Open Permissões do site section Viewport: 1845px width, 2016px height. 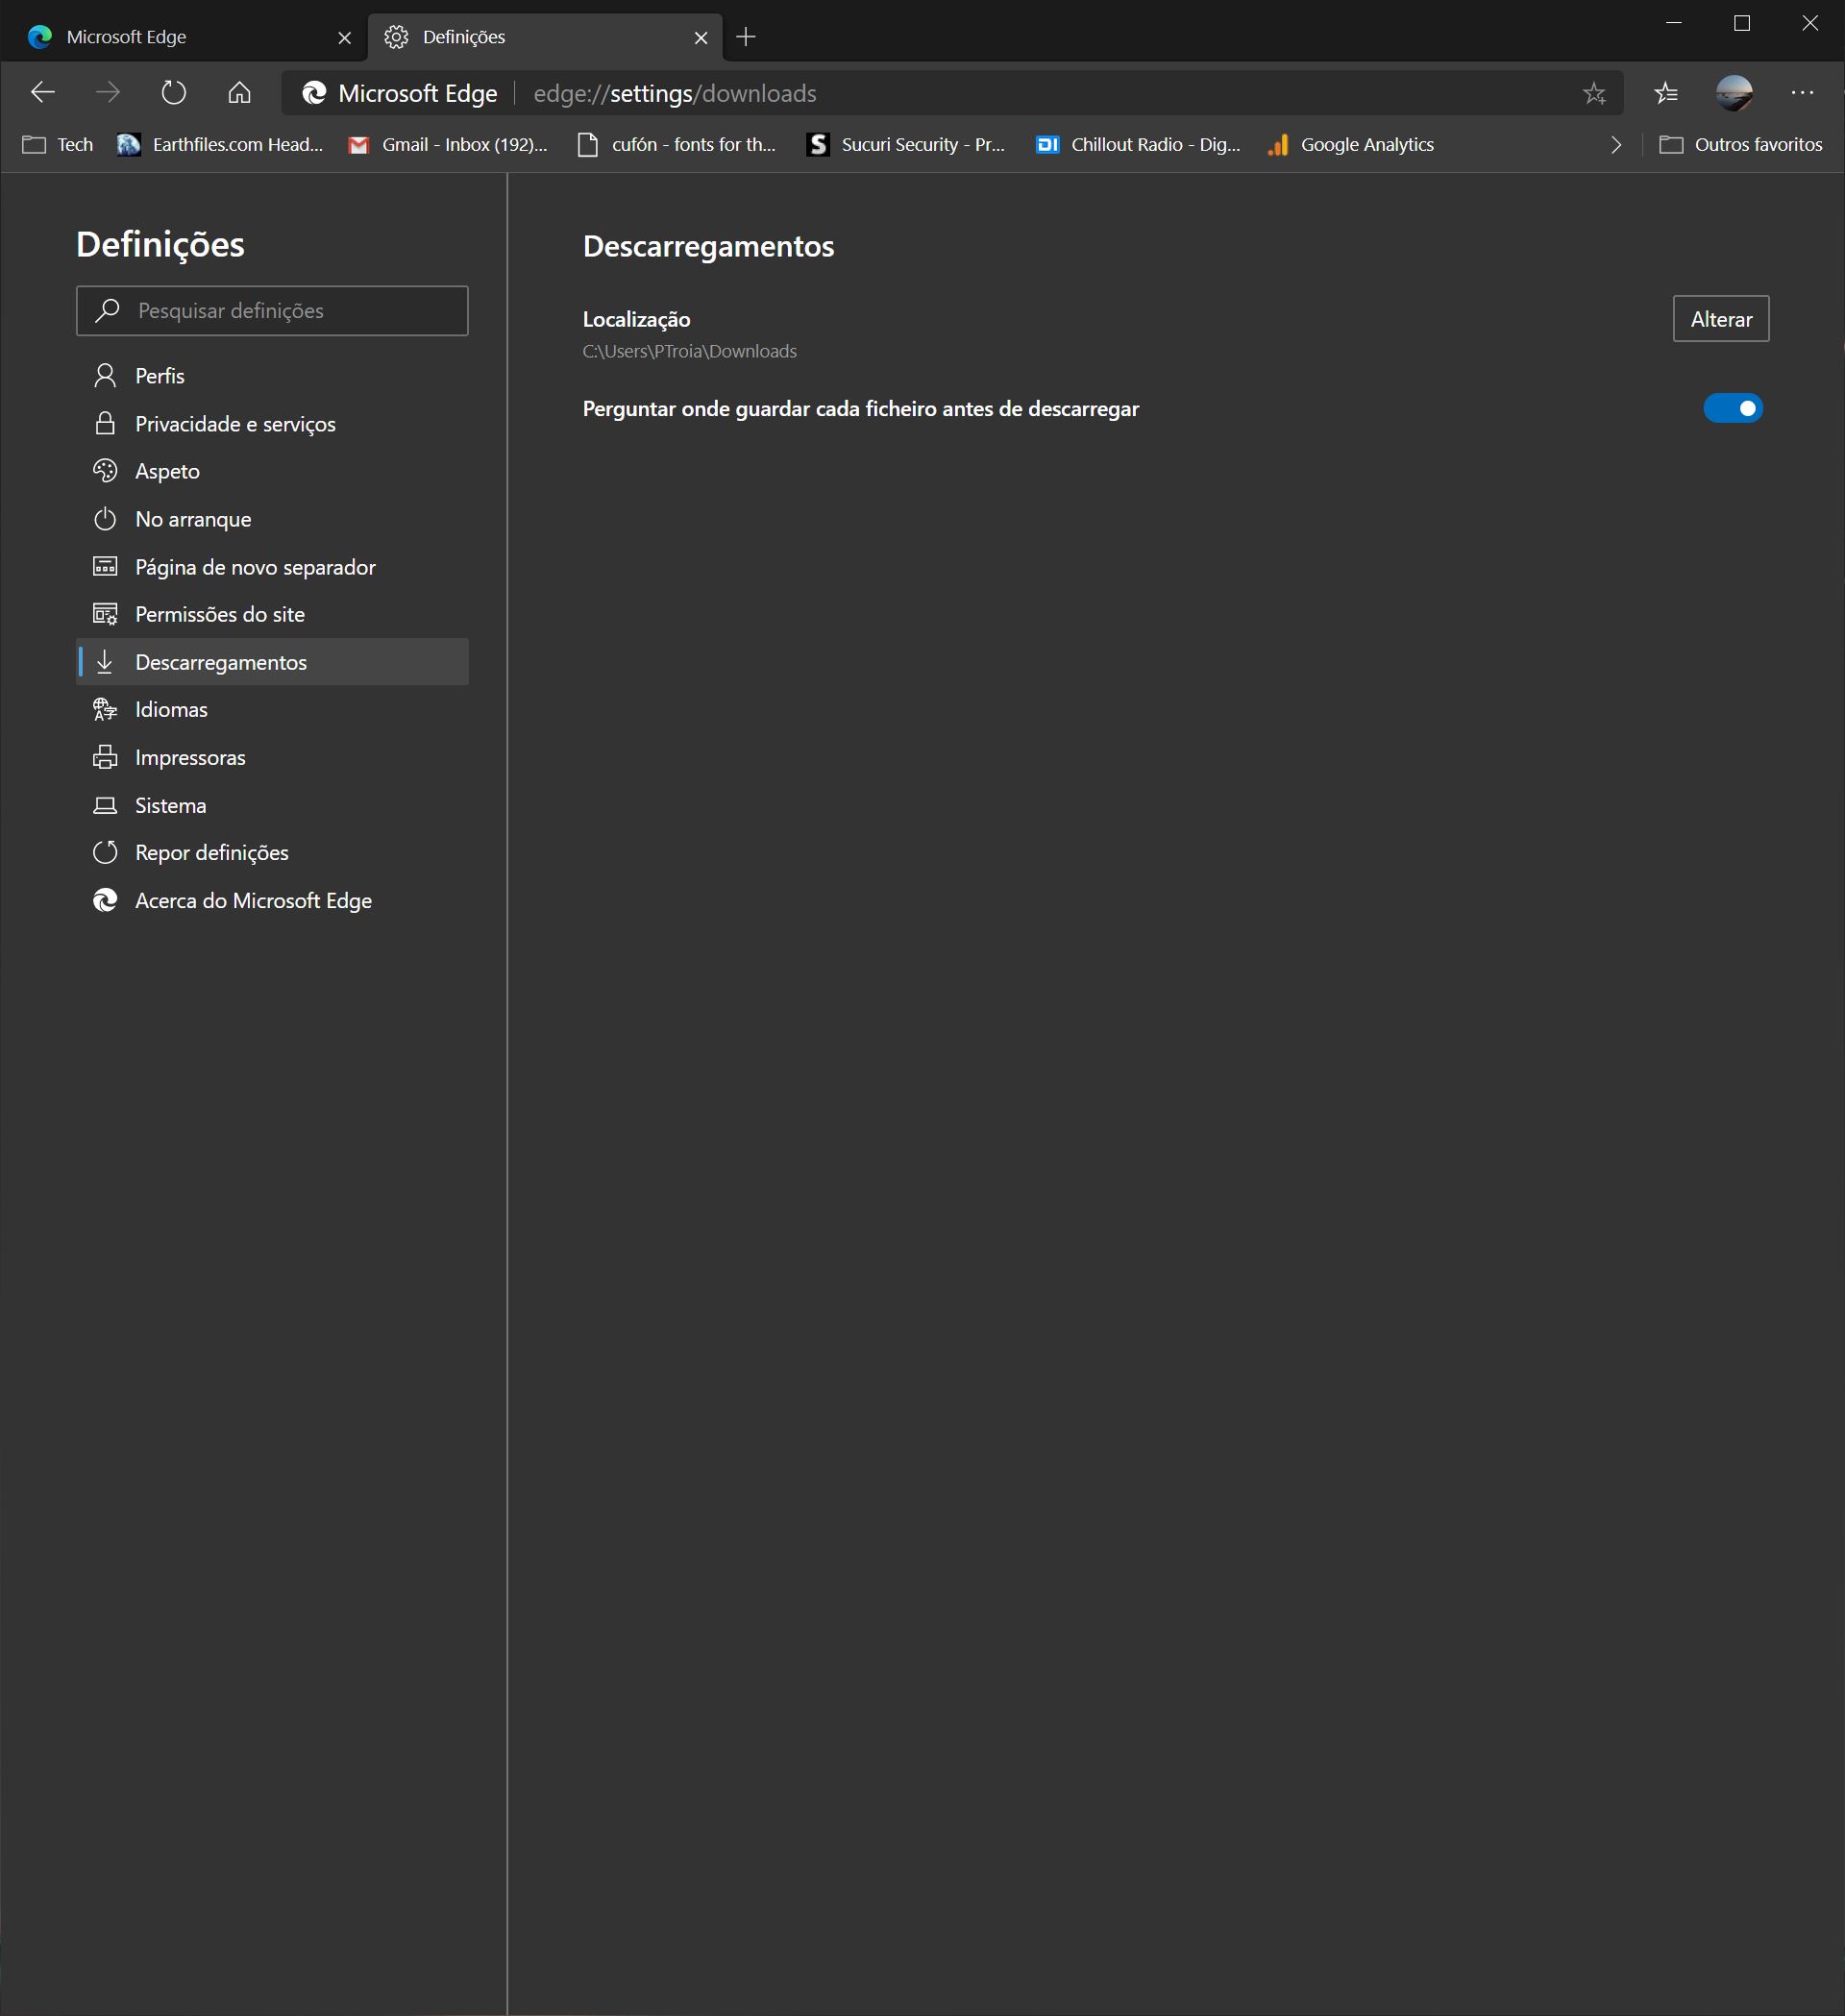(x=272, y=614)
